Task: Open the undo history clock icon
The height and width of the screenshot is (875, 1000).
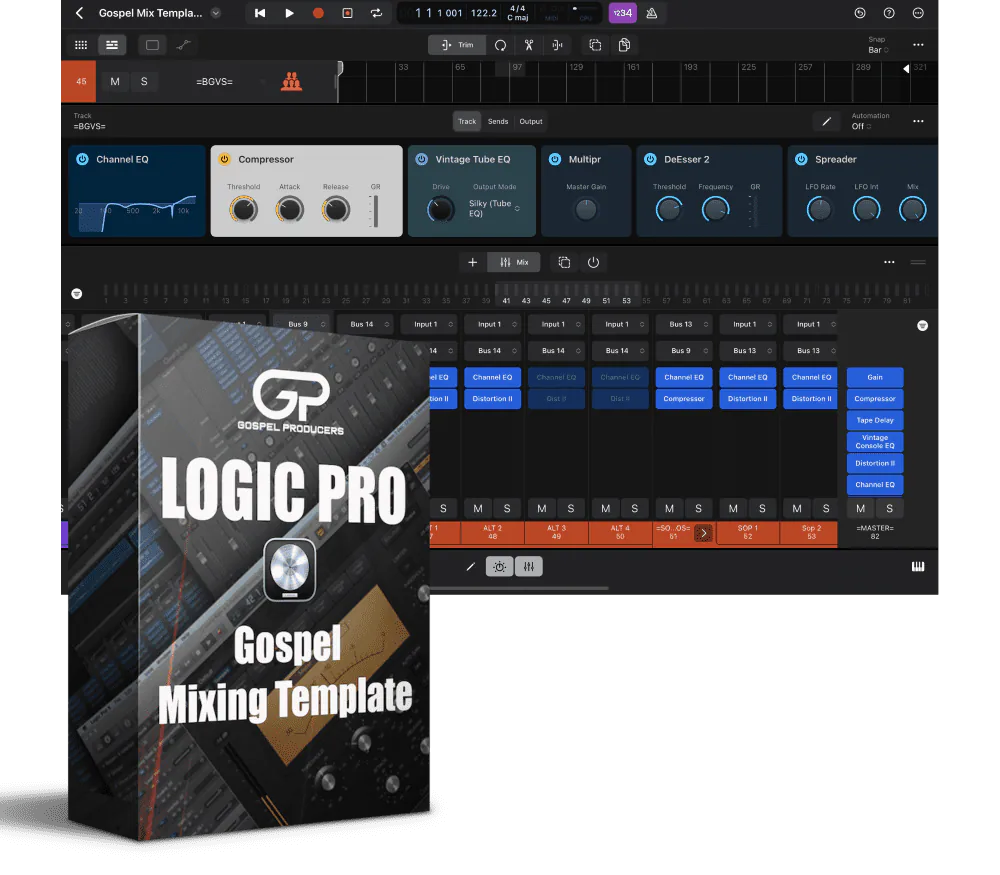Action: pos(860,13)
